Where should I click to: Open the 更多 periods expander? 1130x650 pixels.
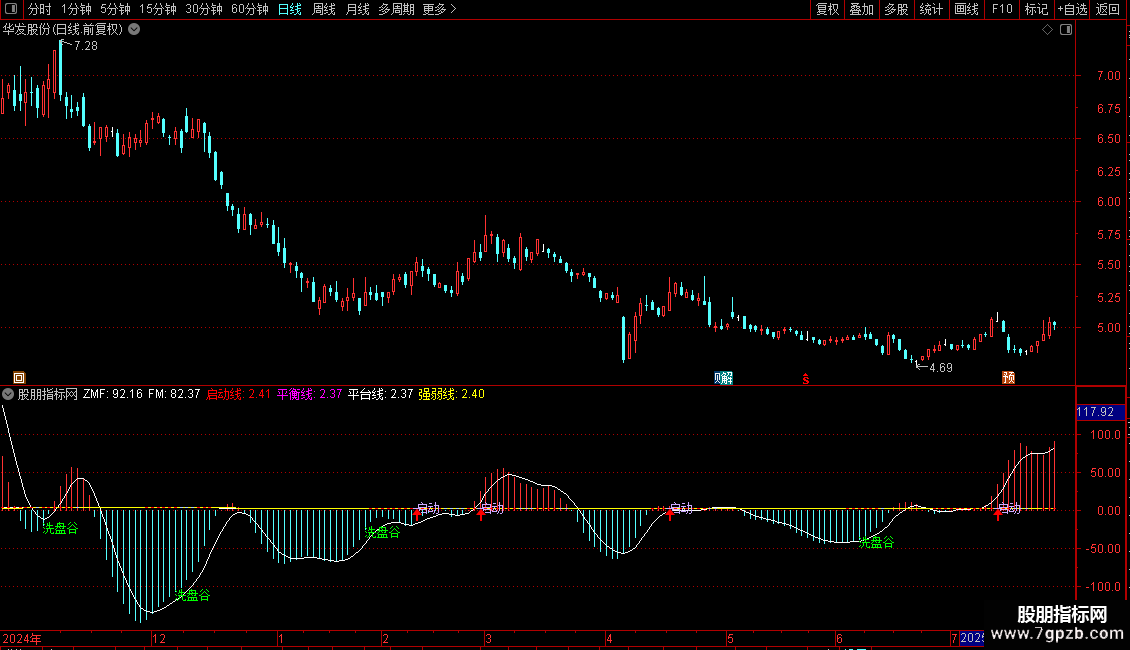tap(439, 9)
